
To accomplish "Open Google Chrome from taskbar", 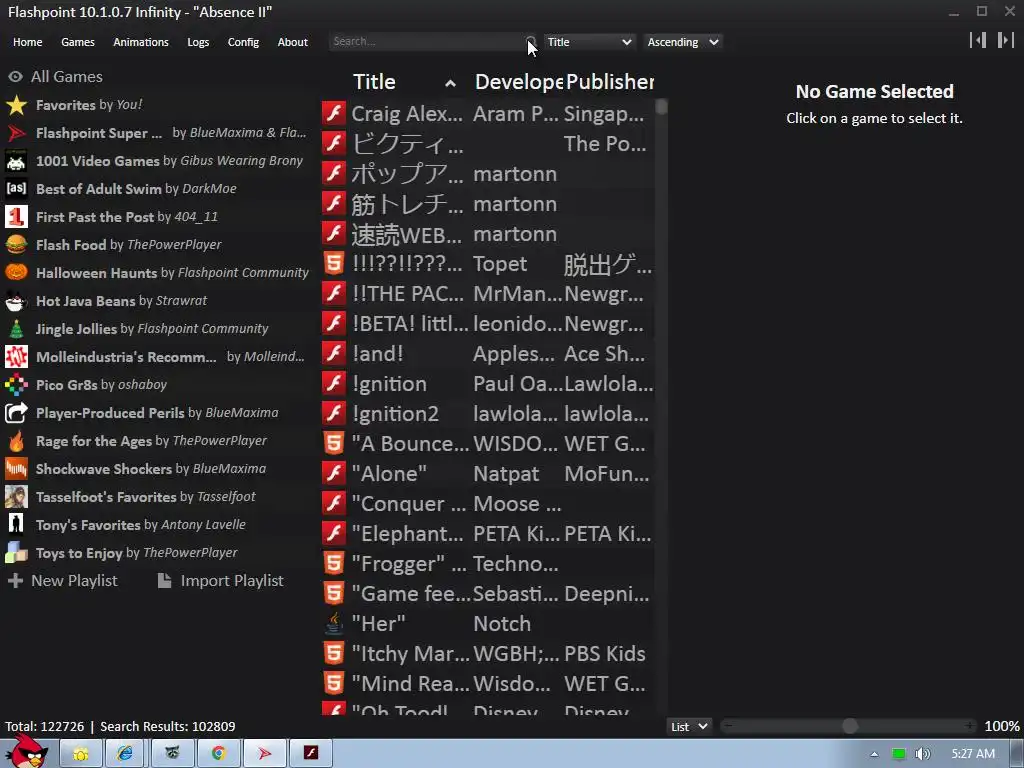I will click(219, 754).
